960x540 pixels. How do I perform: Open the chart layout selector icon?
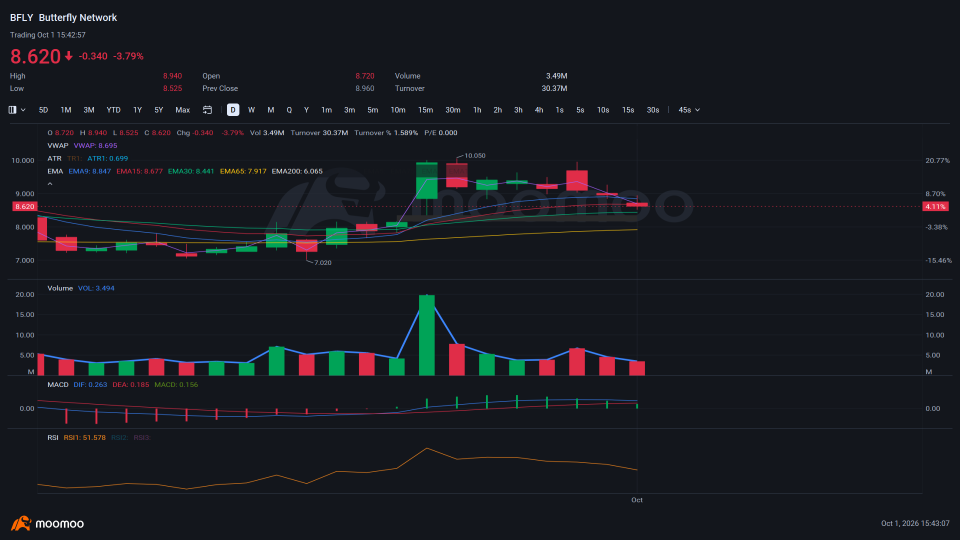pyautogui.click(x=12, y=110)
